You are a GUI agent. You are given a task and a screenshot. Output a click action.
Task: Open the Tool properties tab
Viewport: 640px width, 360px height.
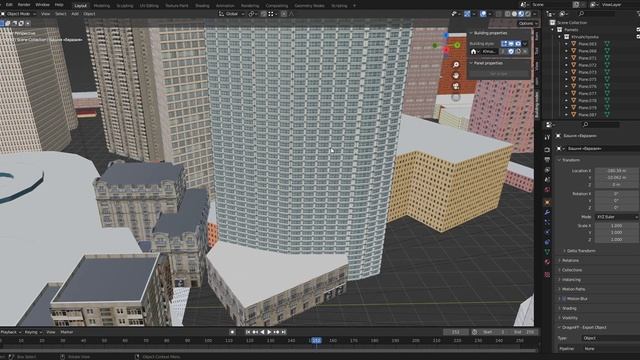point(547,138)
